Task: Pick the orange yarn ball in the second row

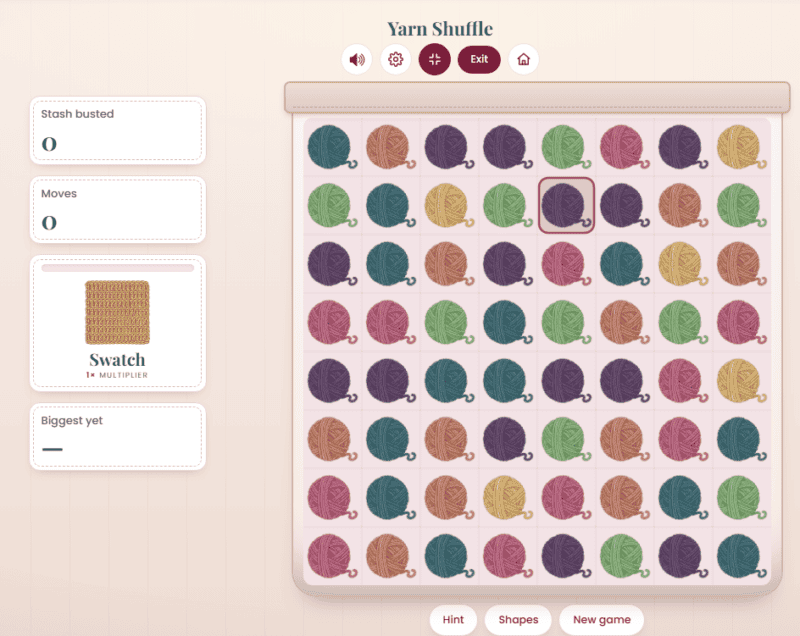Action: 683,206
